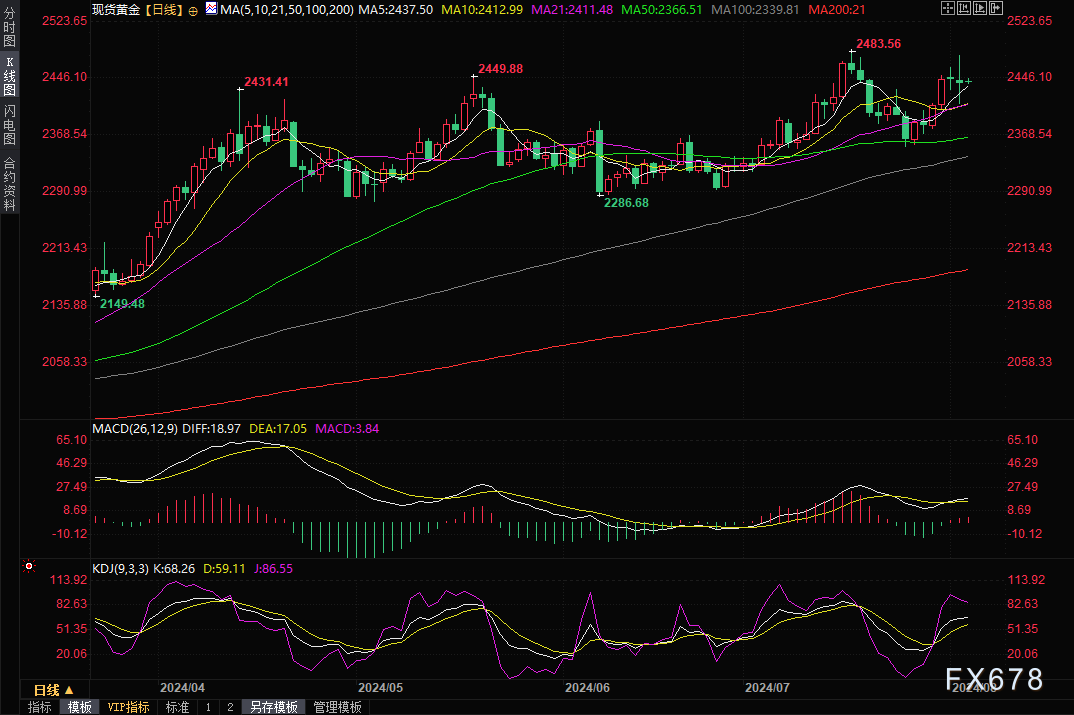Select the 模板 bottom tab
The image size is (1074, 715).
click(79, 707)
